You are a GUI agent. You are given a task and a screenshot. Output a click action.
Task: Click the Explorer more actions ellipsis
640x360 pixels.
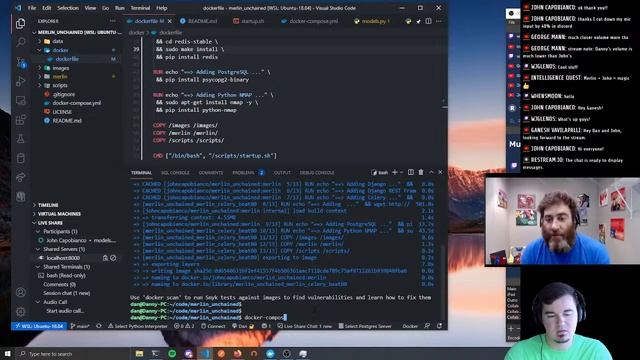(x=113, y=21)
